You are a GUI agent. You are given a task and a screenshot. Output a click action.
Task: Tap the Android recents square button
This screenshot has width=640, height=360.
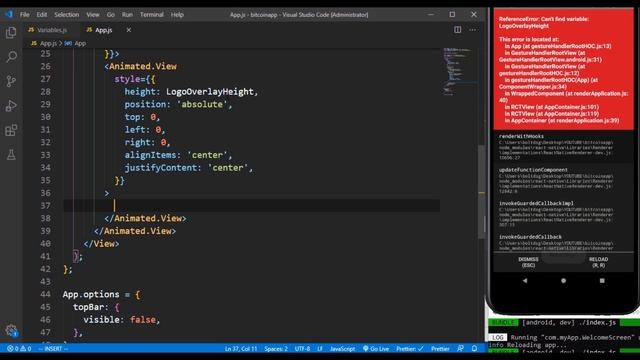tap(602, 280)
